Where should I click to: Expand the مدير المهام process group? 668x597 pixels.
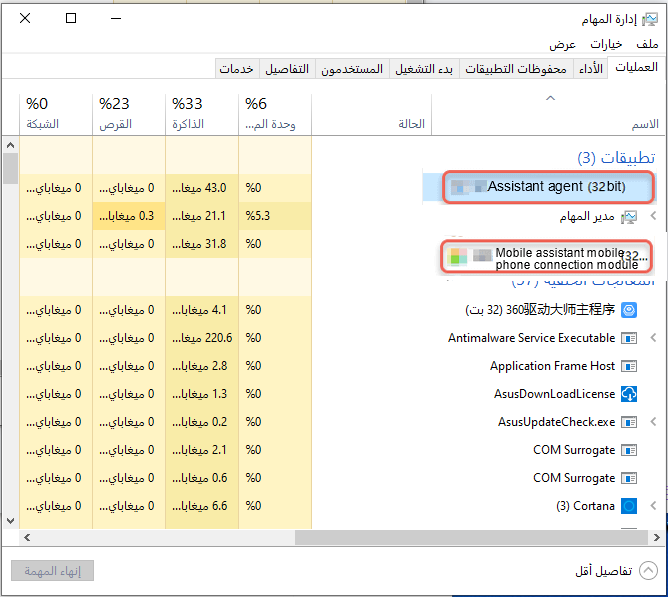point(654,216)
